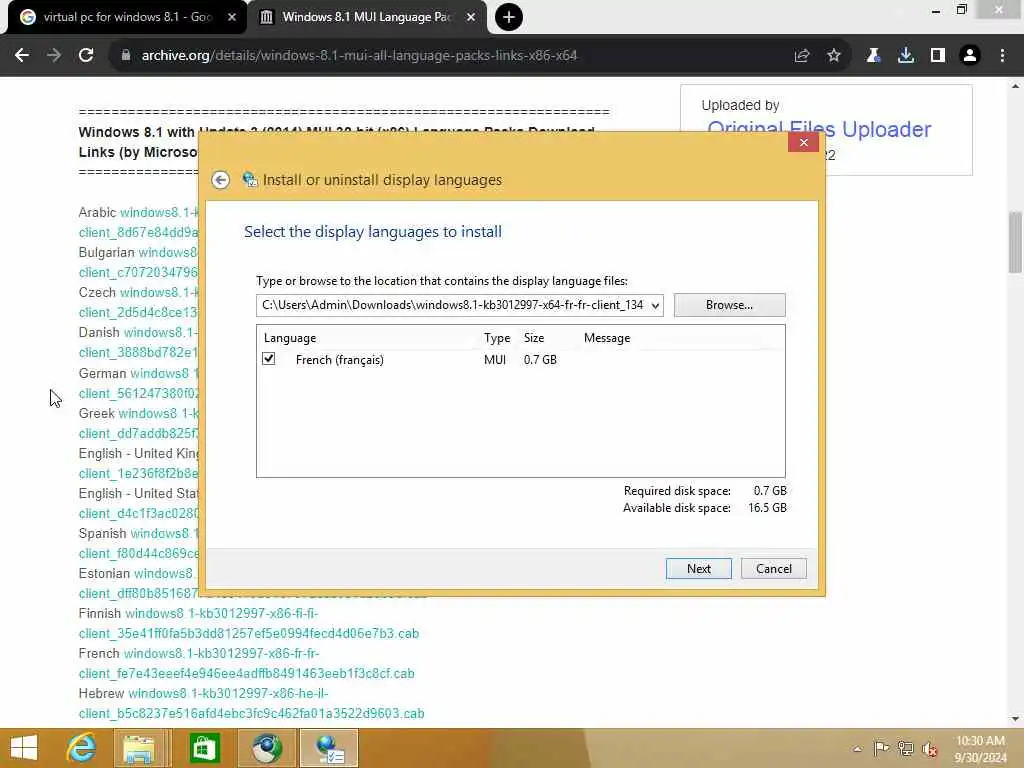
Task: Open Windows Store from the taskbar
Action: [x=204, y=748]
